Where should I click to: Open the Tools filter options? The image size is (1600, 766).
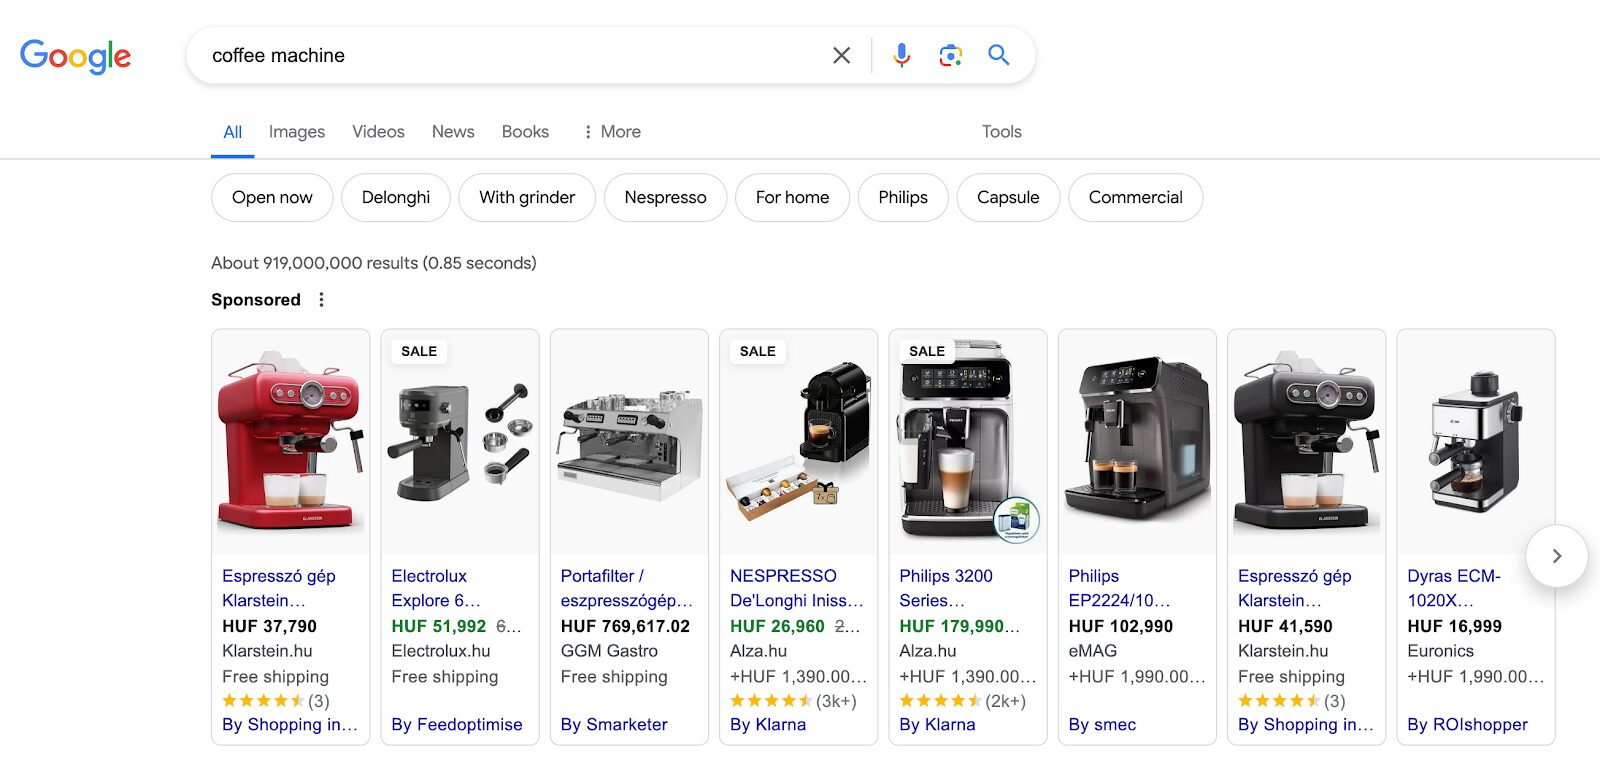pyautogui.click(x=1001, y=132)
